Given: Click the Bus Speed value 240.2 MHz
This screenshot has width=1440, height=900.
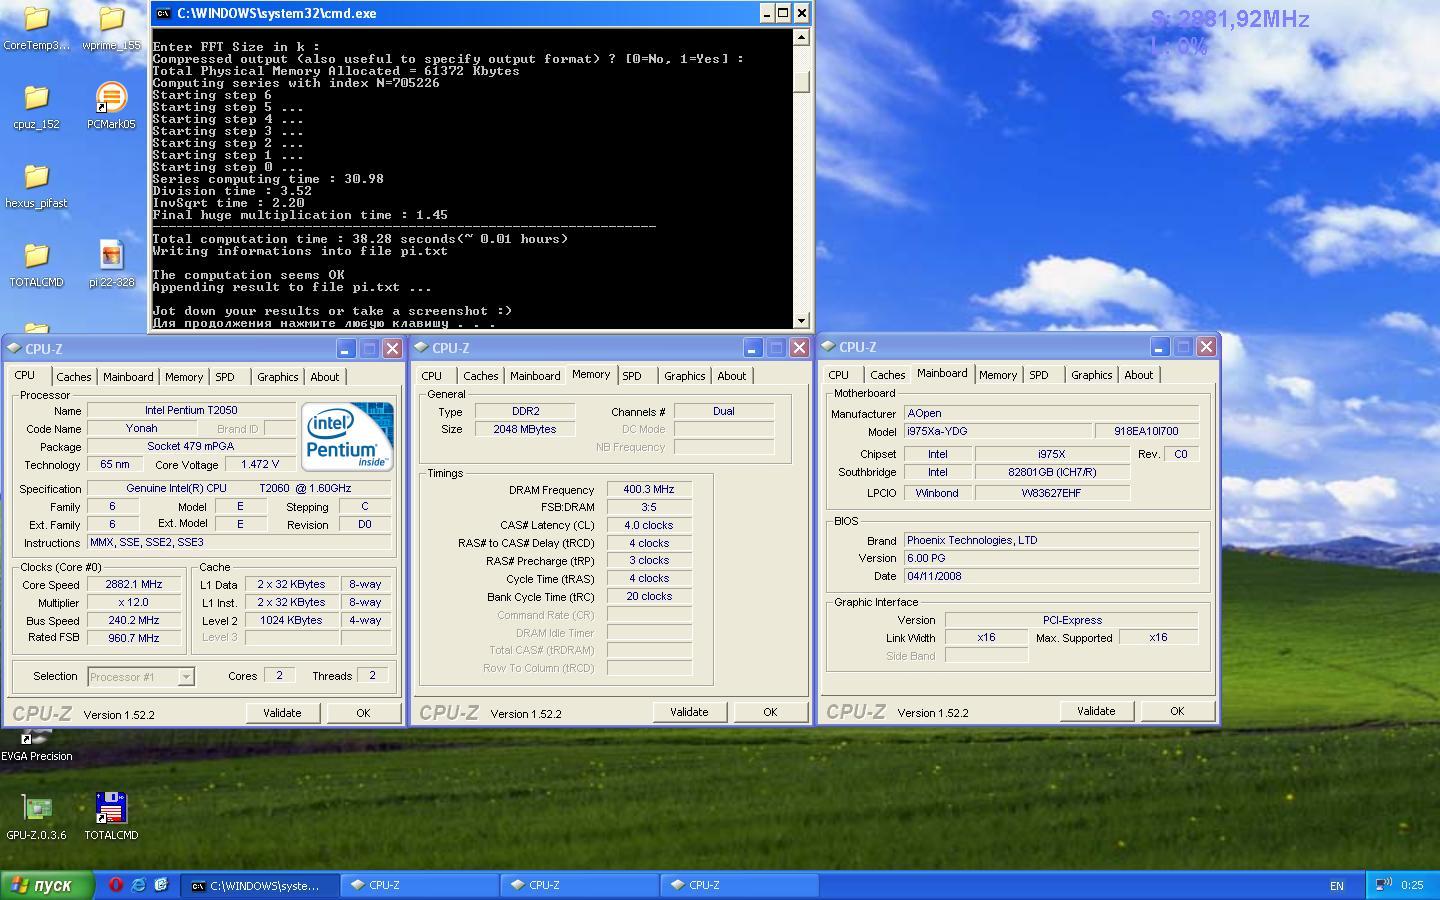Looking at the screenshot, I should click(133, 621).
